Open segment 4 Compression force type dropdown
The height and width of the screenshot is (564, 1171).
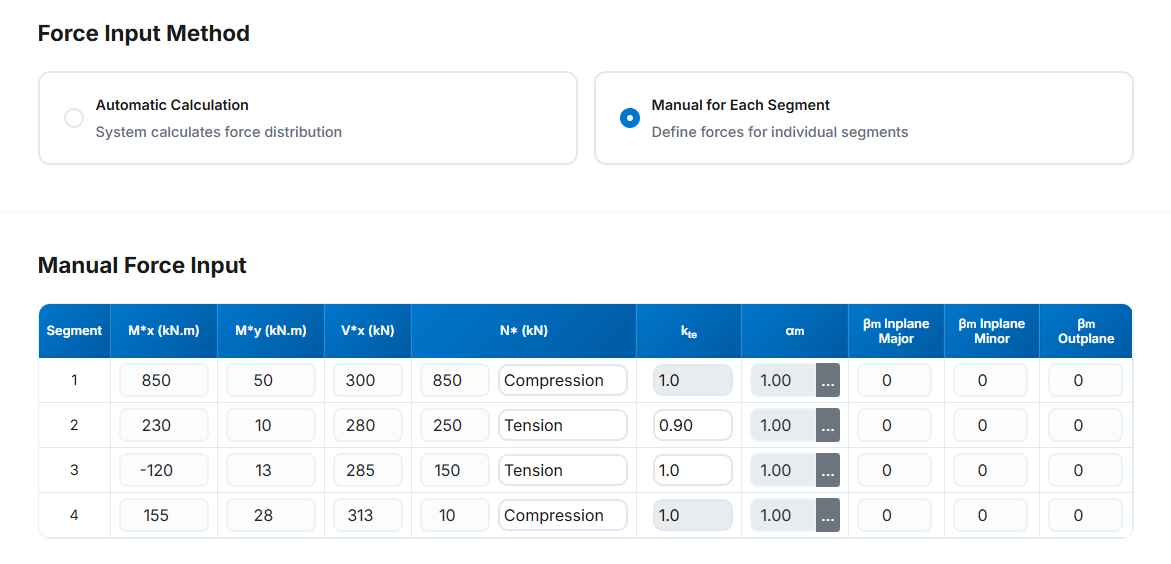click(x=562, y=516)
